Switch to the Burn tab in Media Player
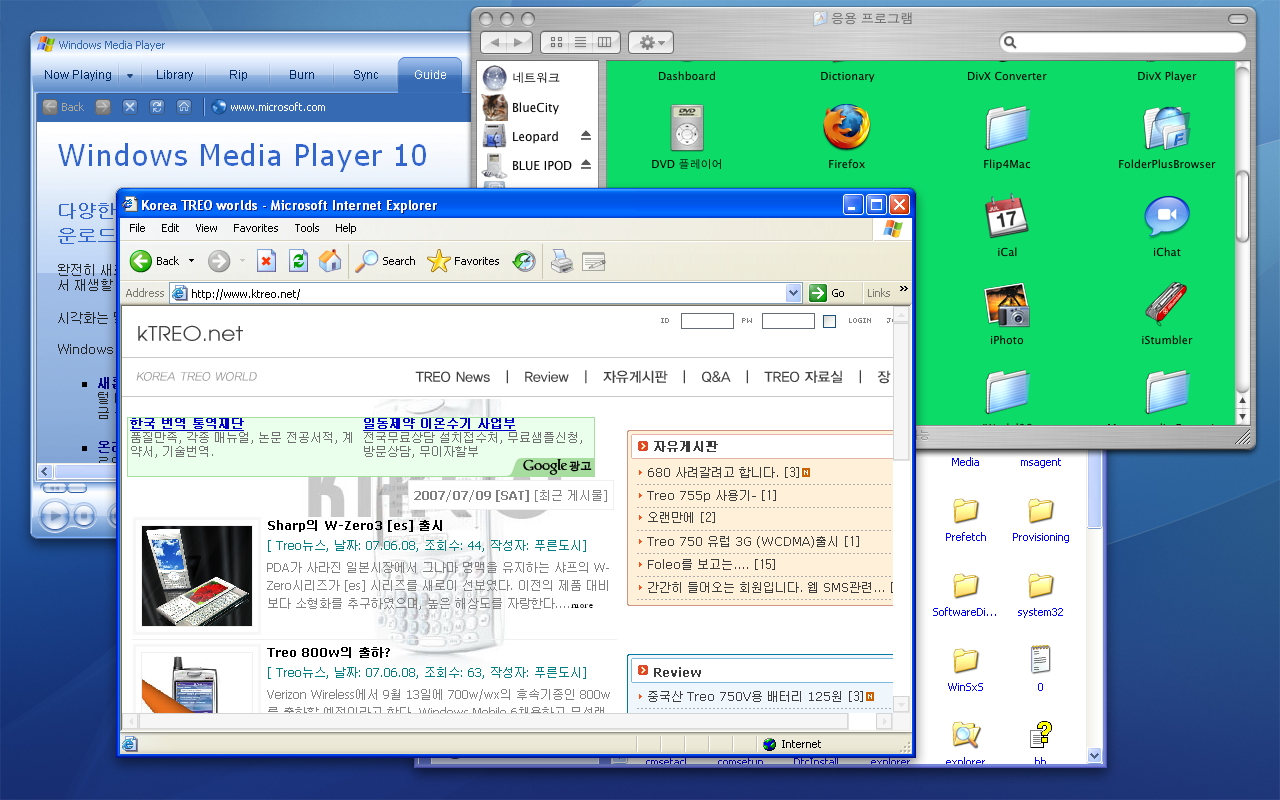The image size is (1280, 800). coord(302,75)
